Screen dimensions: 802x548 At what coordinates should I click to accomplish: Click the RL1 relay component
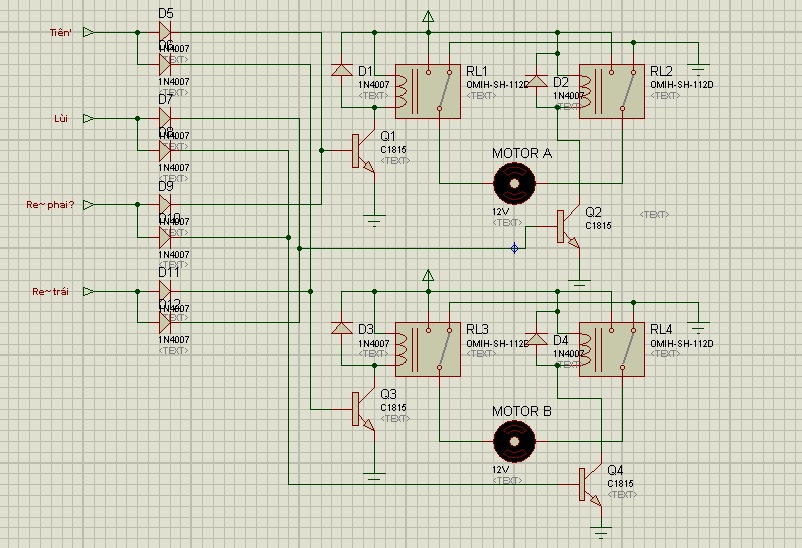[428, 92]
